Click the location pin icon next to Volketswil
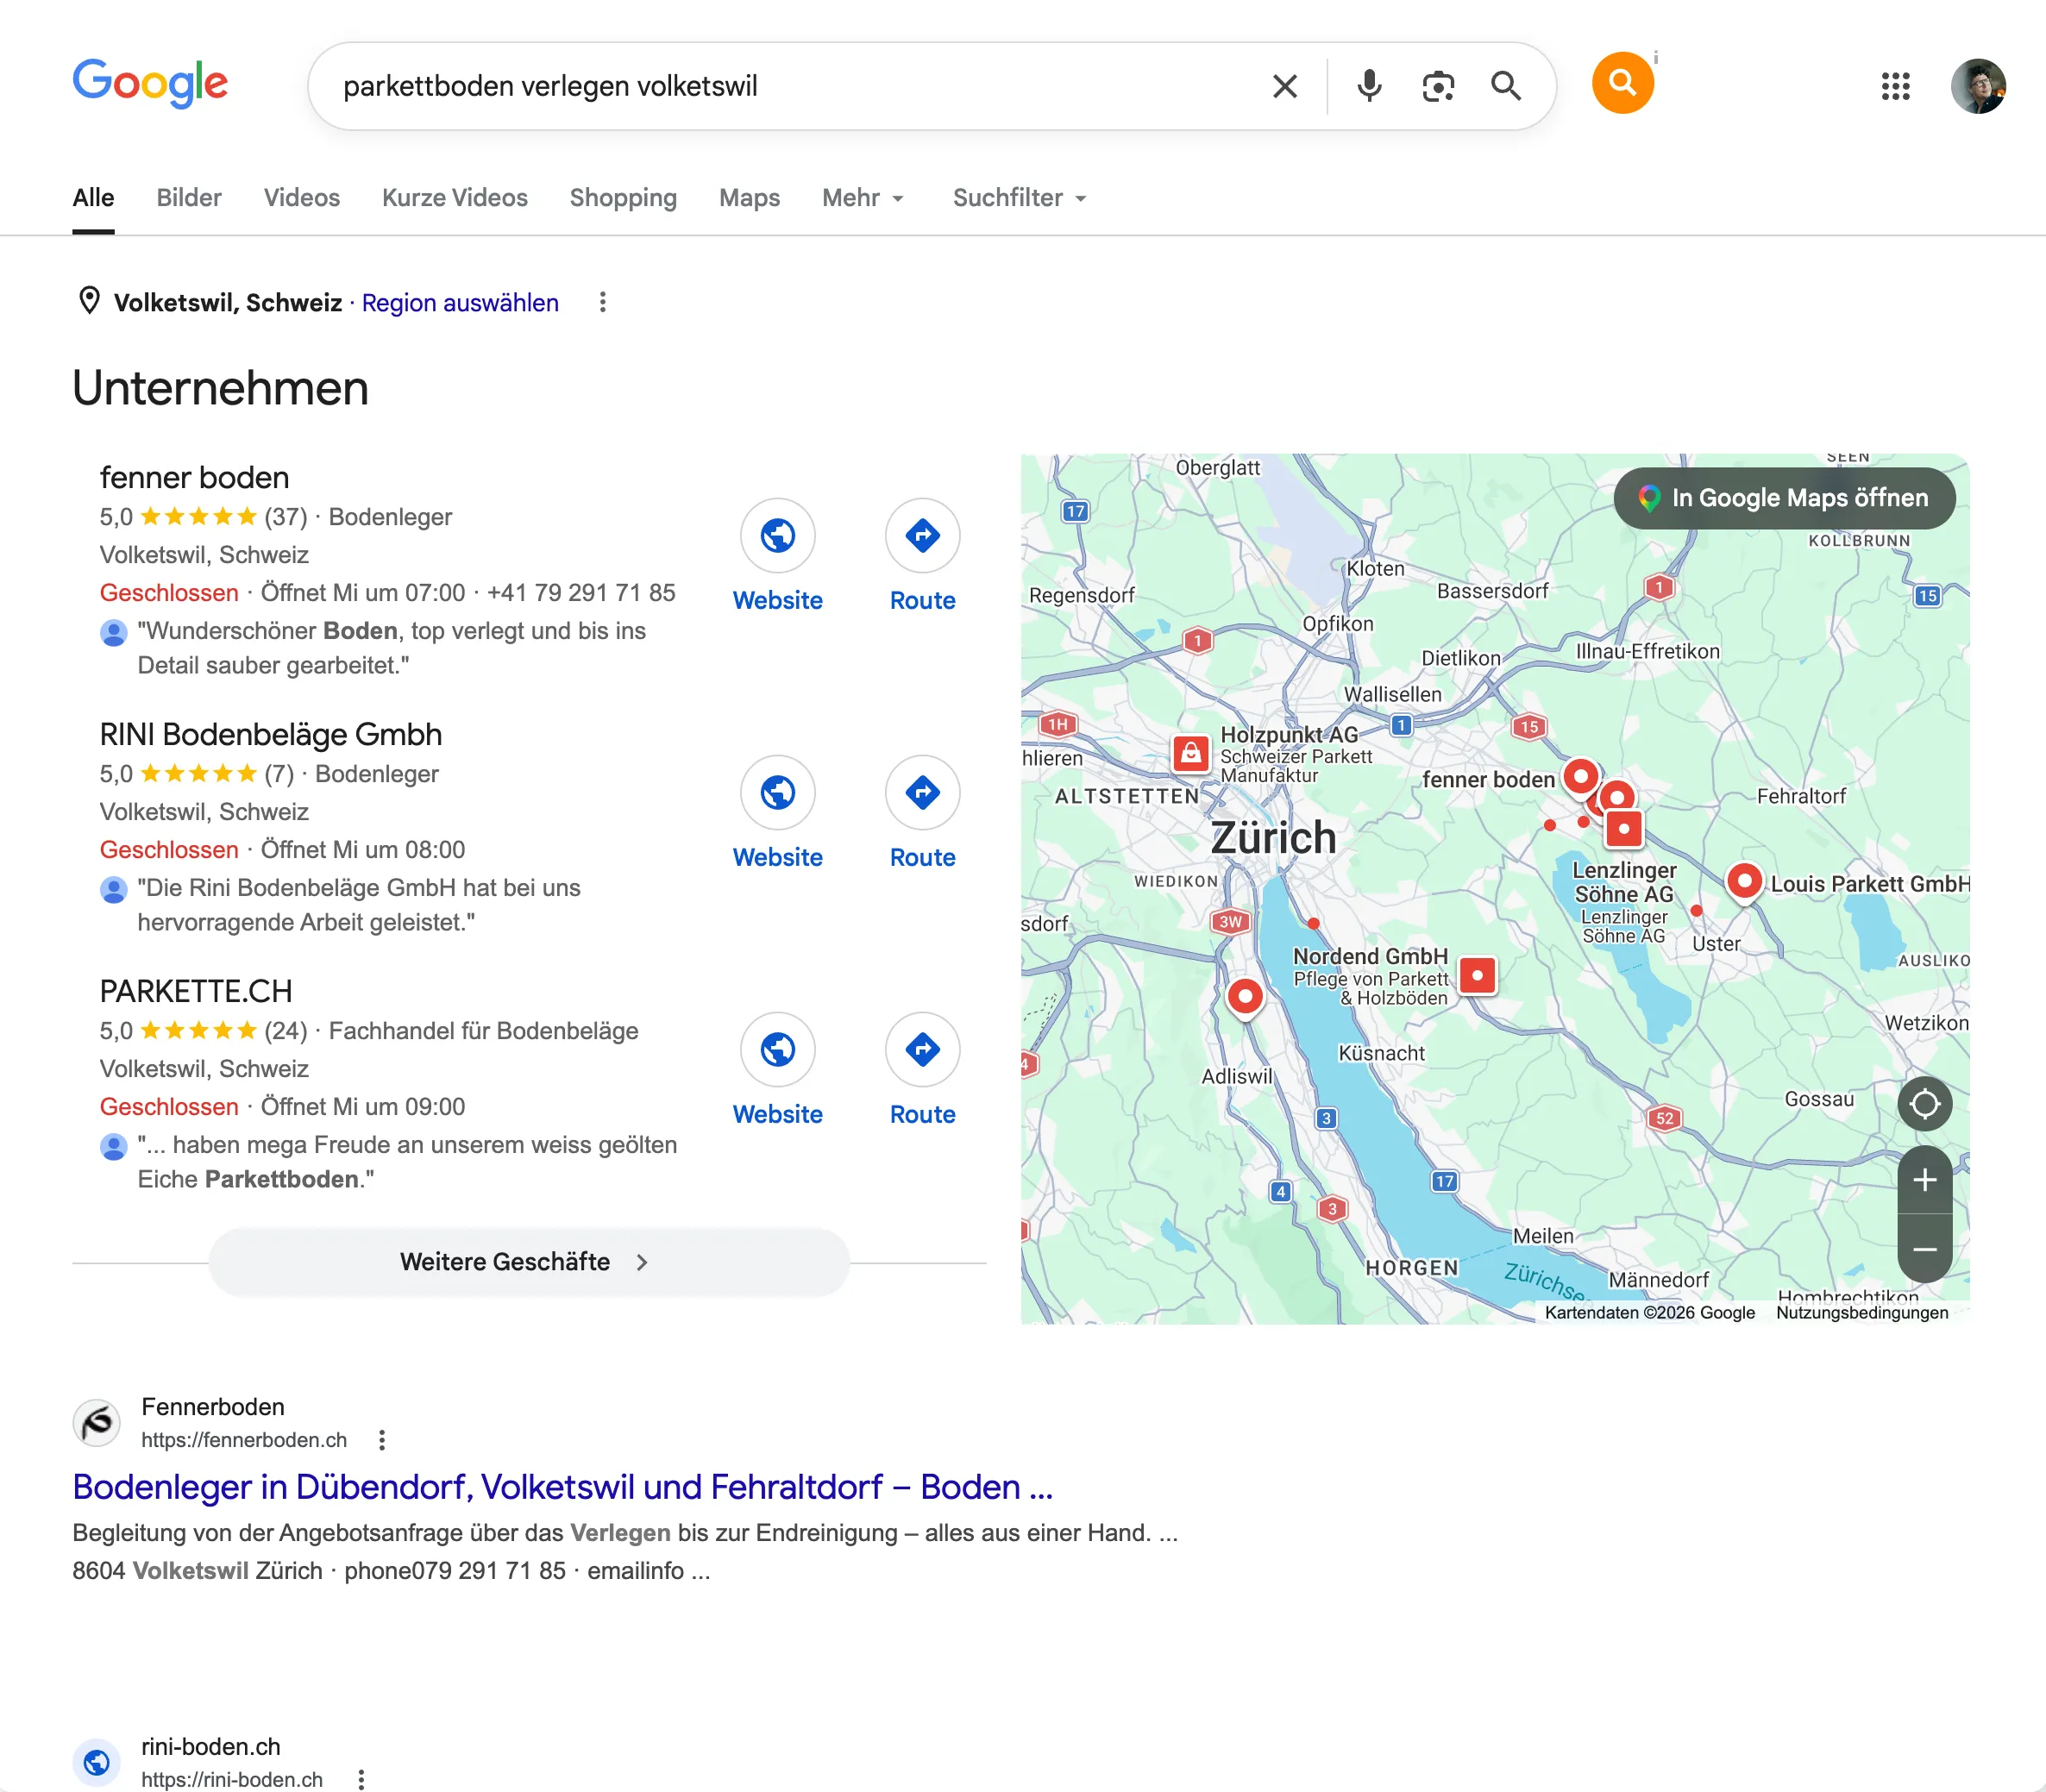The height and width of the screenshot is (1792, 2046). 89,300
